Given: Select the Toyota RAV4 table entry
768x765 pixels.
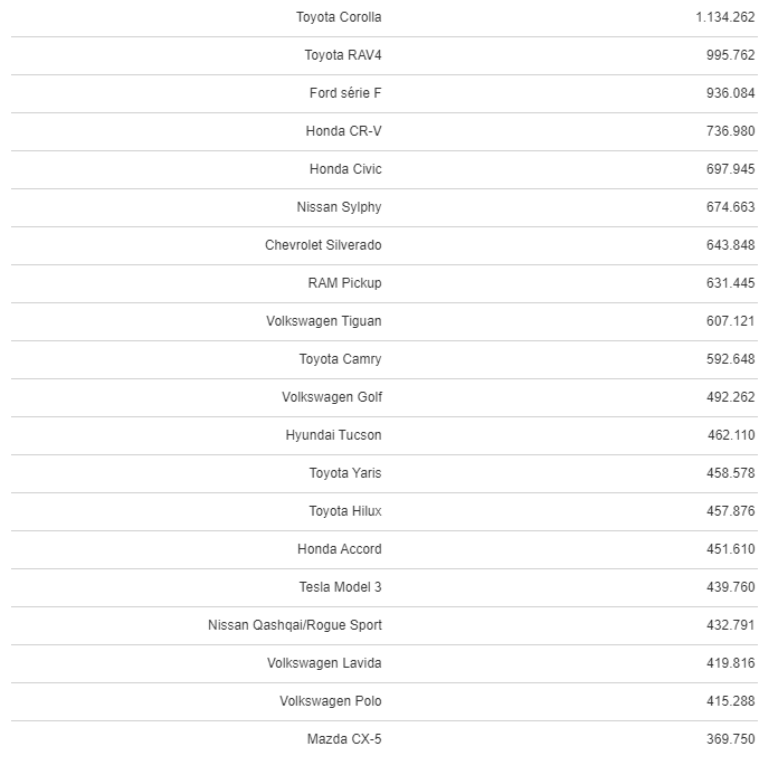Looking at the screenshot, I should (343, 56).
